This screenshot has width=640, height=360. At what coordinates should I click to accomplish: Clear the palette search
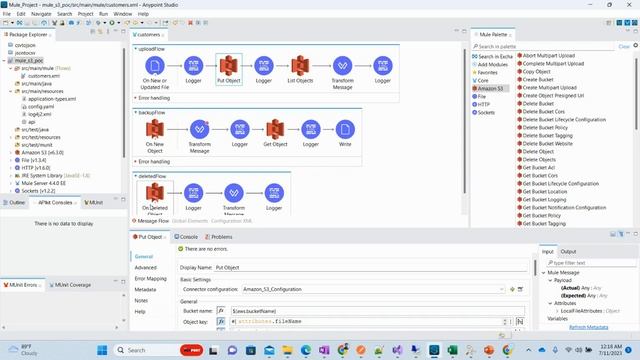[624, 47]
